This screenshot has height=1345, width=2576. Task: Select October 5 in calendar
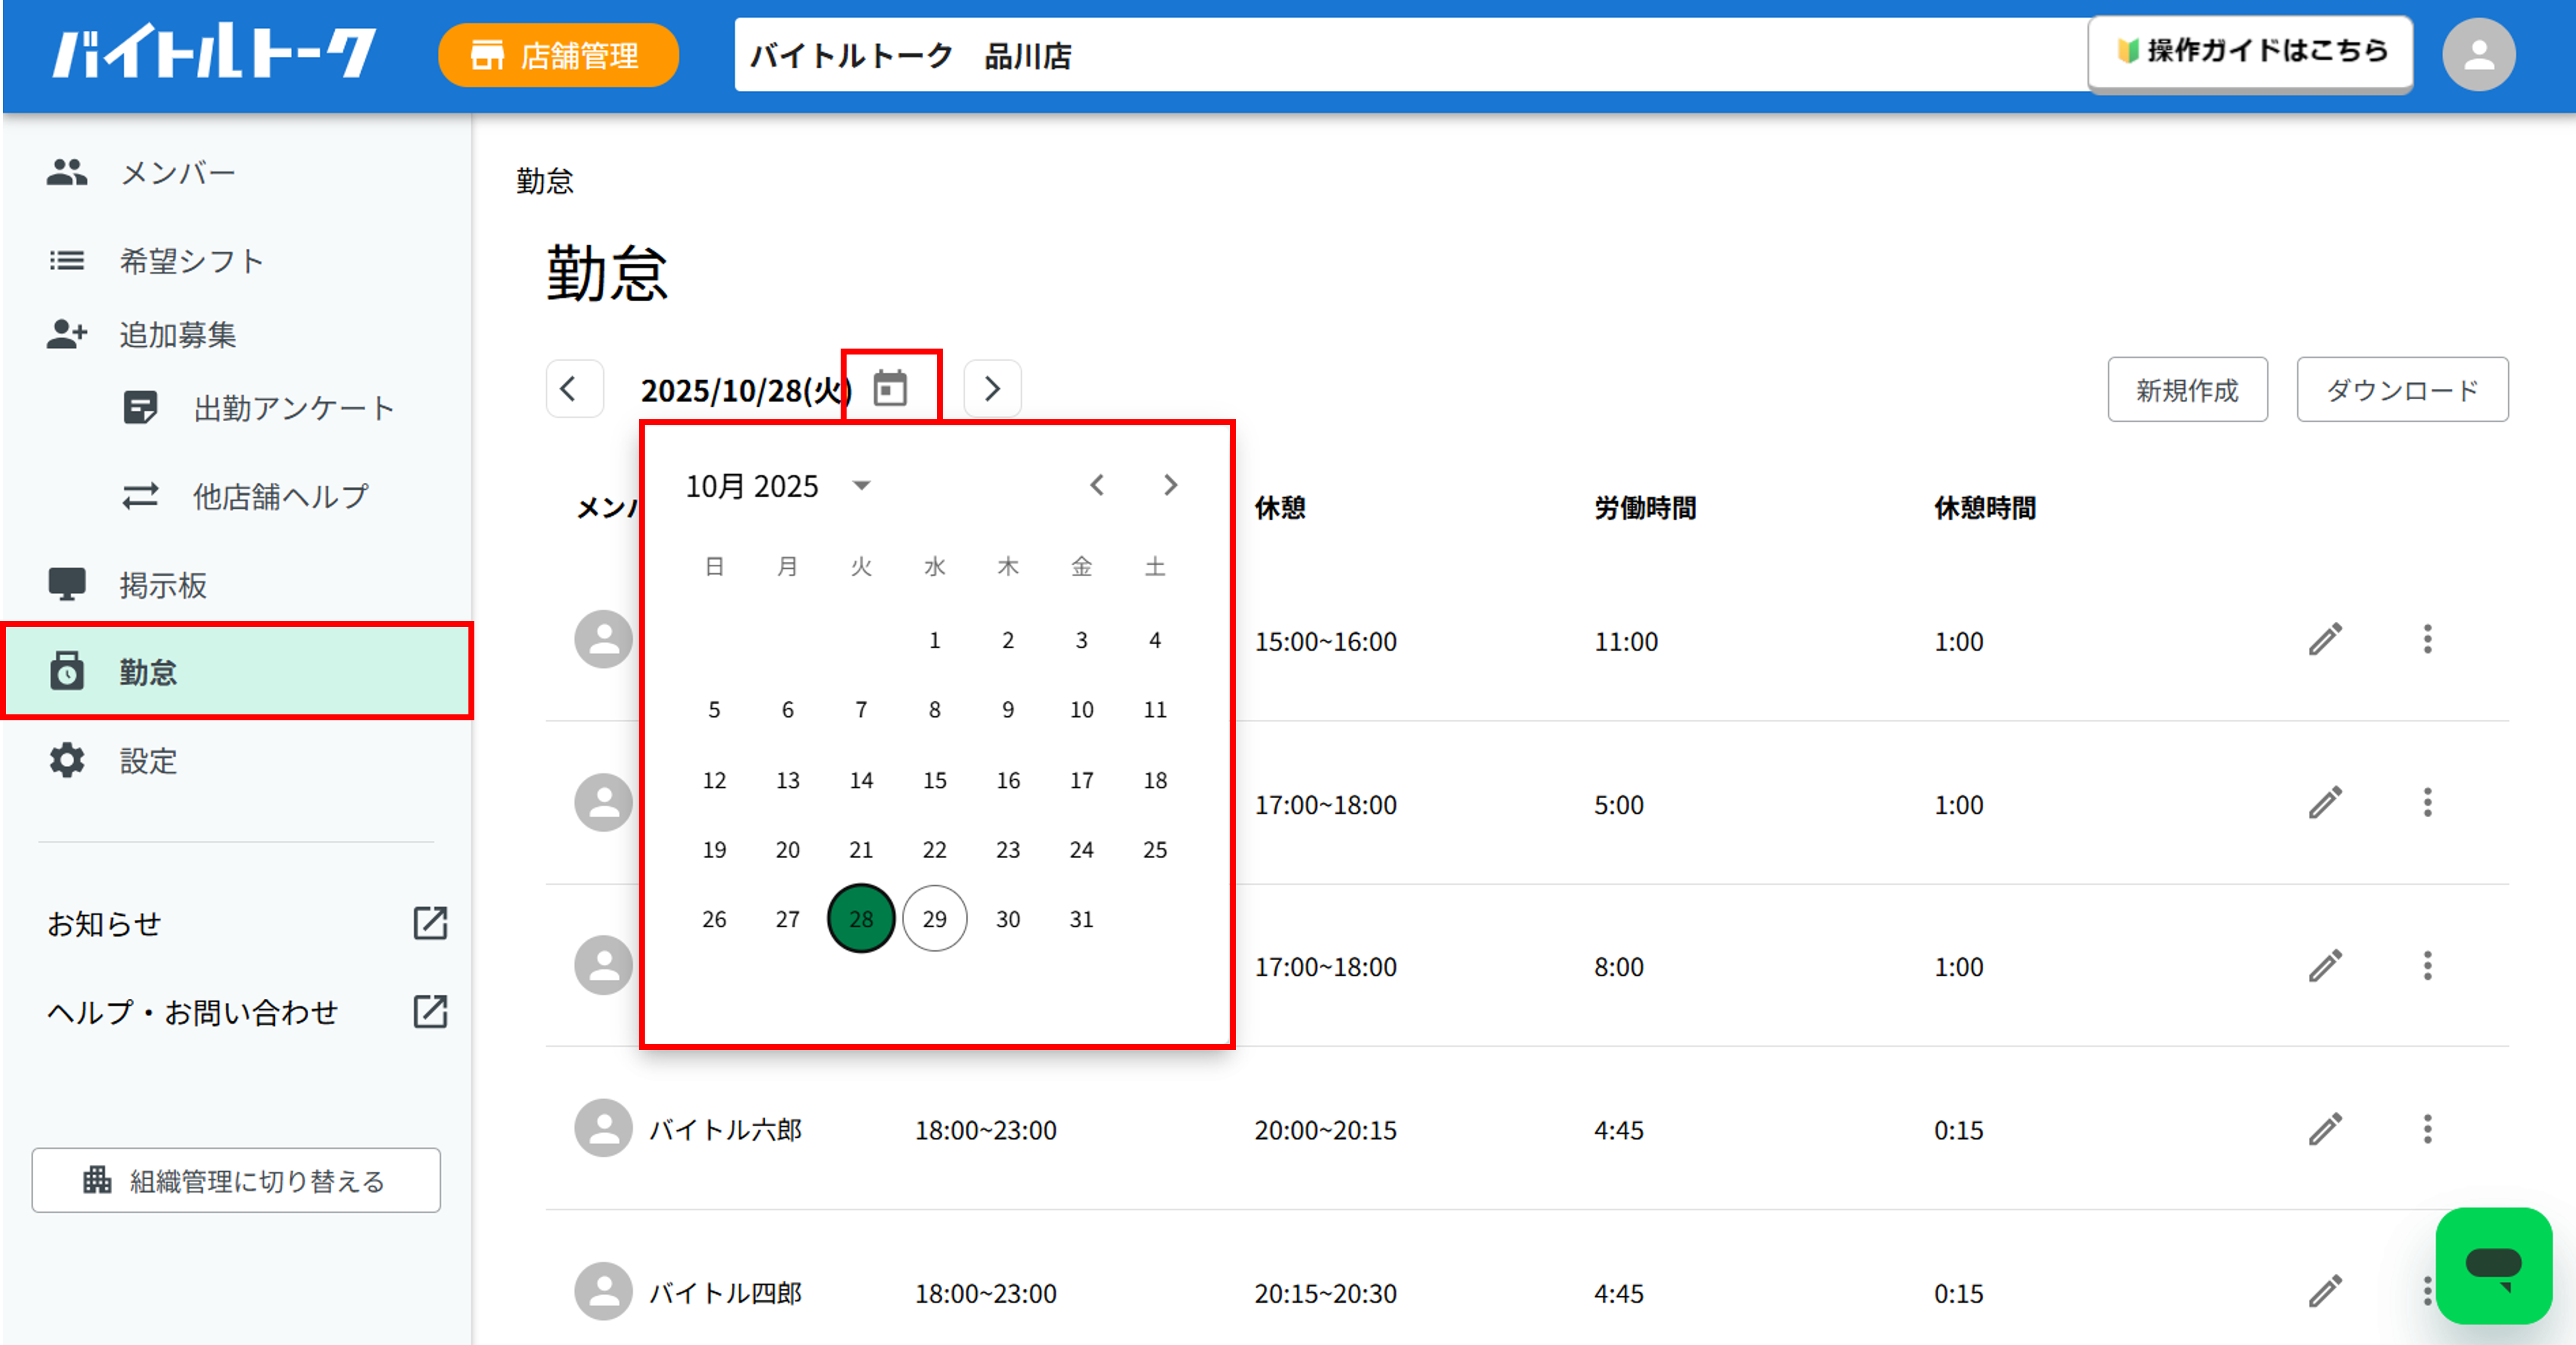(714, 710)
